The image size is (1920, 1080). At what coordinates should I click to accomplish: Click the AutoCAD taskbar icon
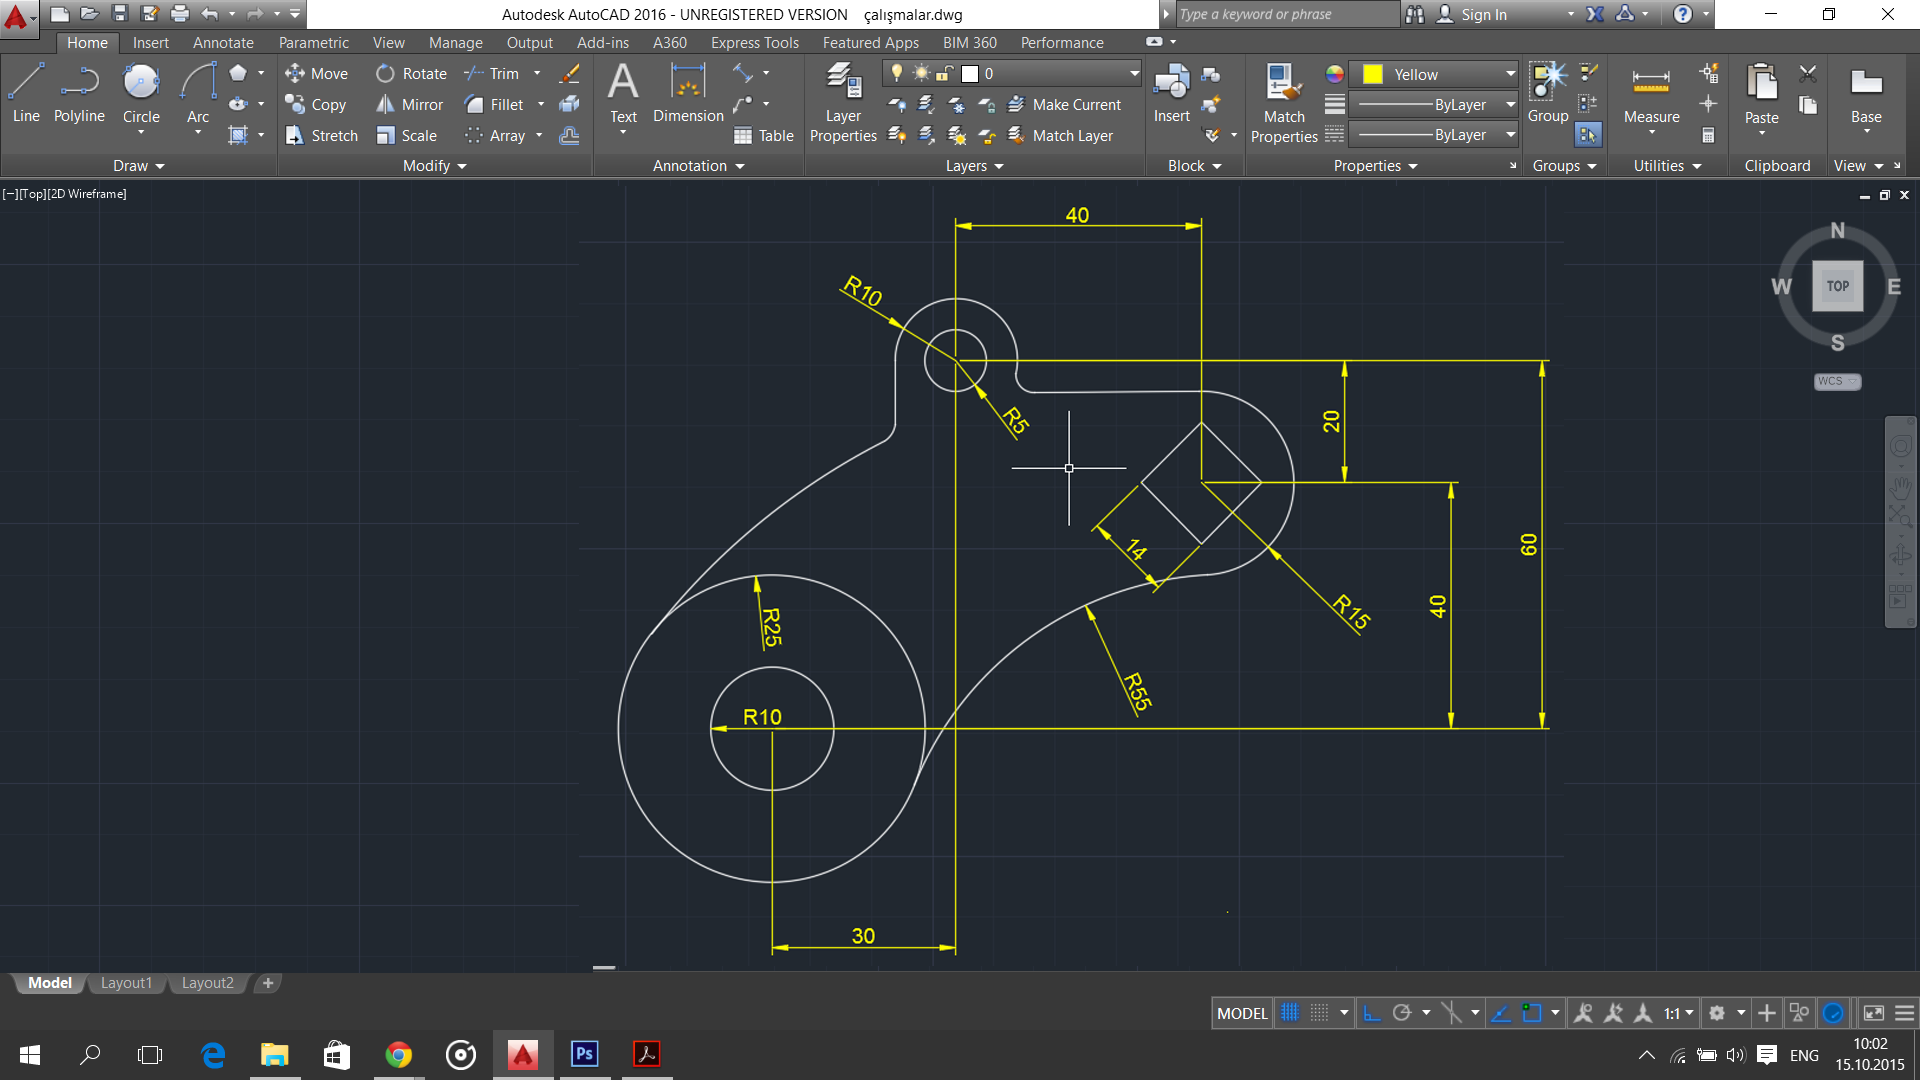coord(522,1054)
